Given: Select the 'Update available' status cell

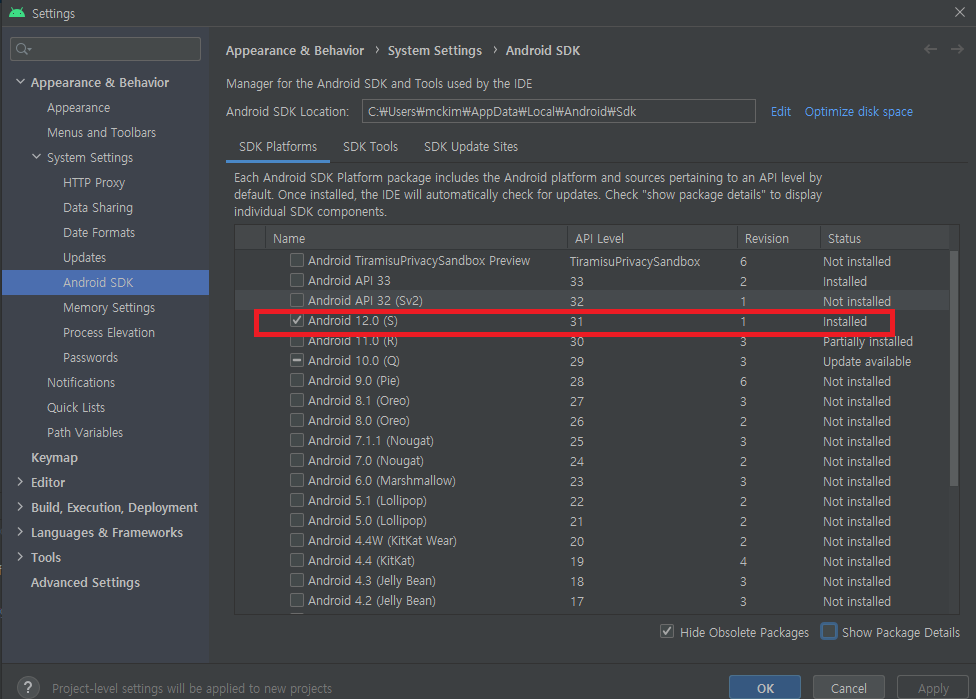Looking at the screenshot, I should tap(866, 361).
